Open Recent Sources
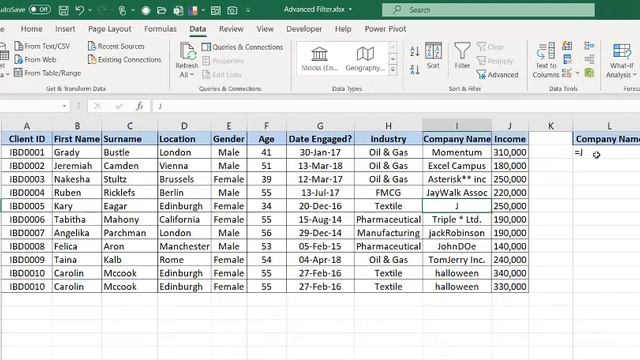The width and height of the screenshot is (640, 360). coord(116,46)
